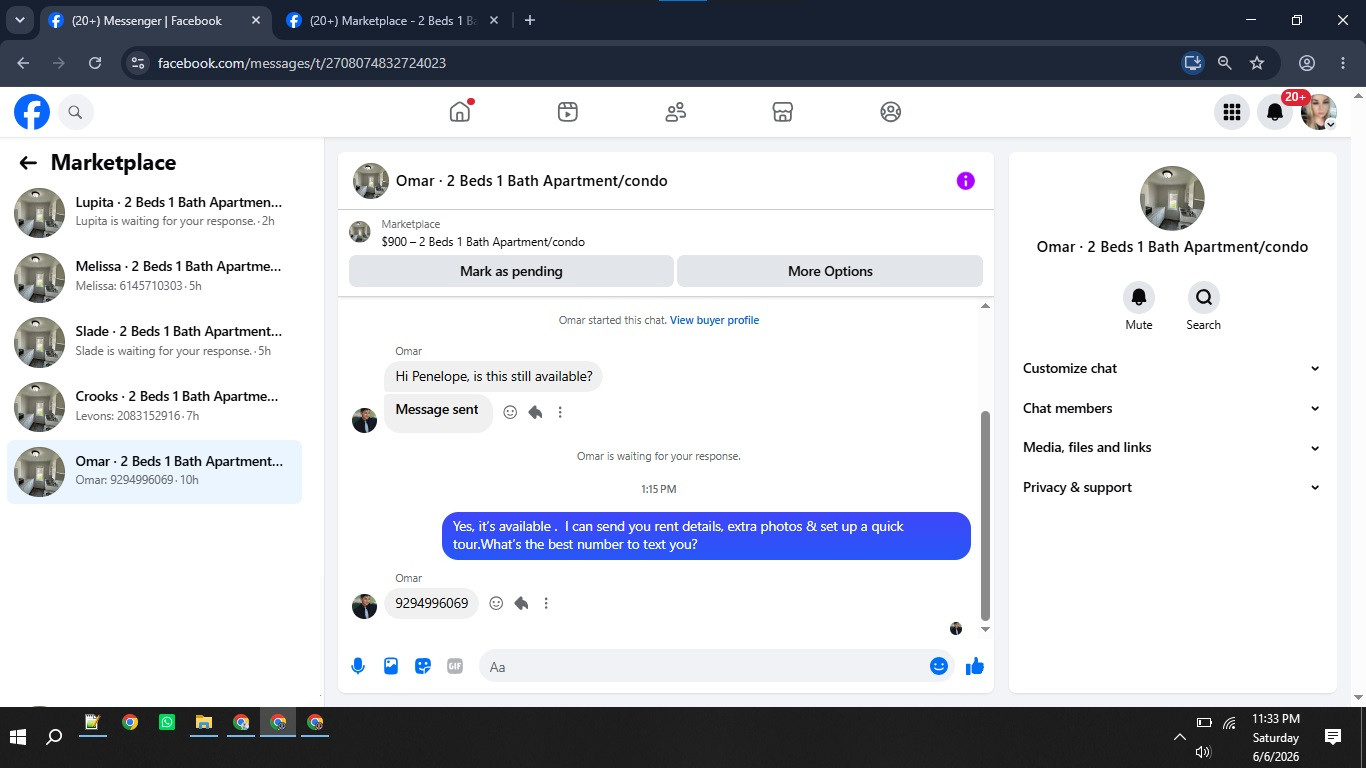The image size is (1366, 768).
Task: Reply to the 9294996069 message
Action: 521,603
